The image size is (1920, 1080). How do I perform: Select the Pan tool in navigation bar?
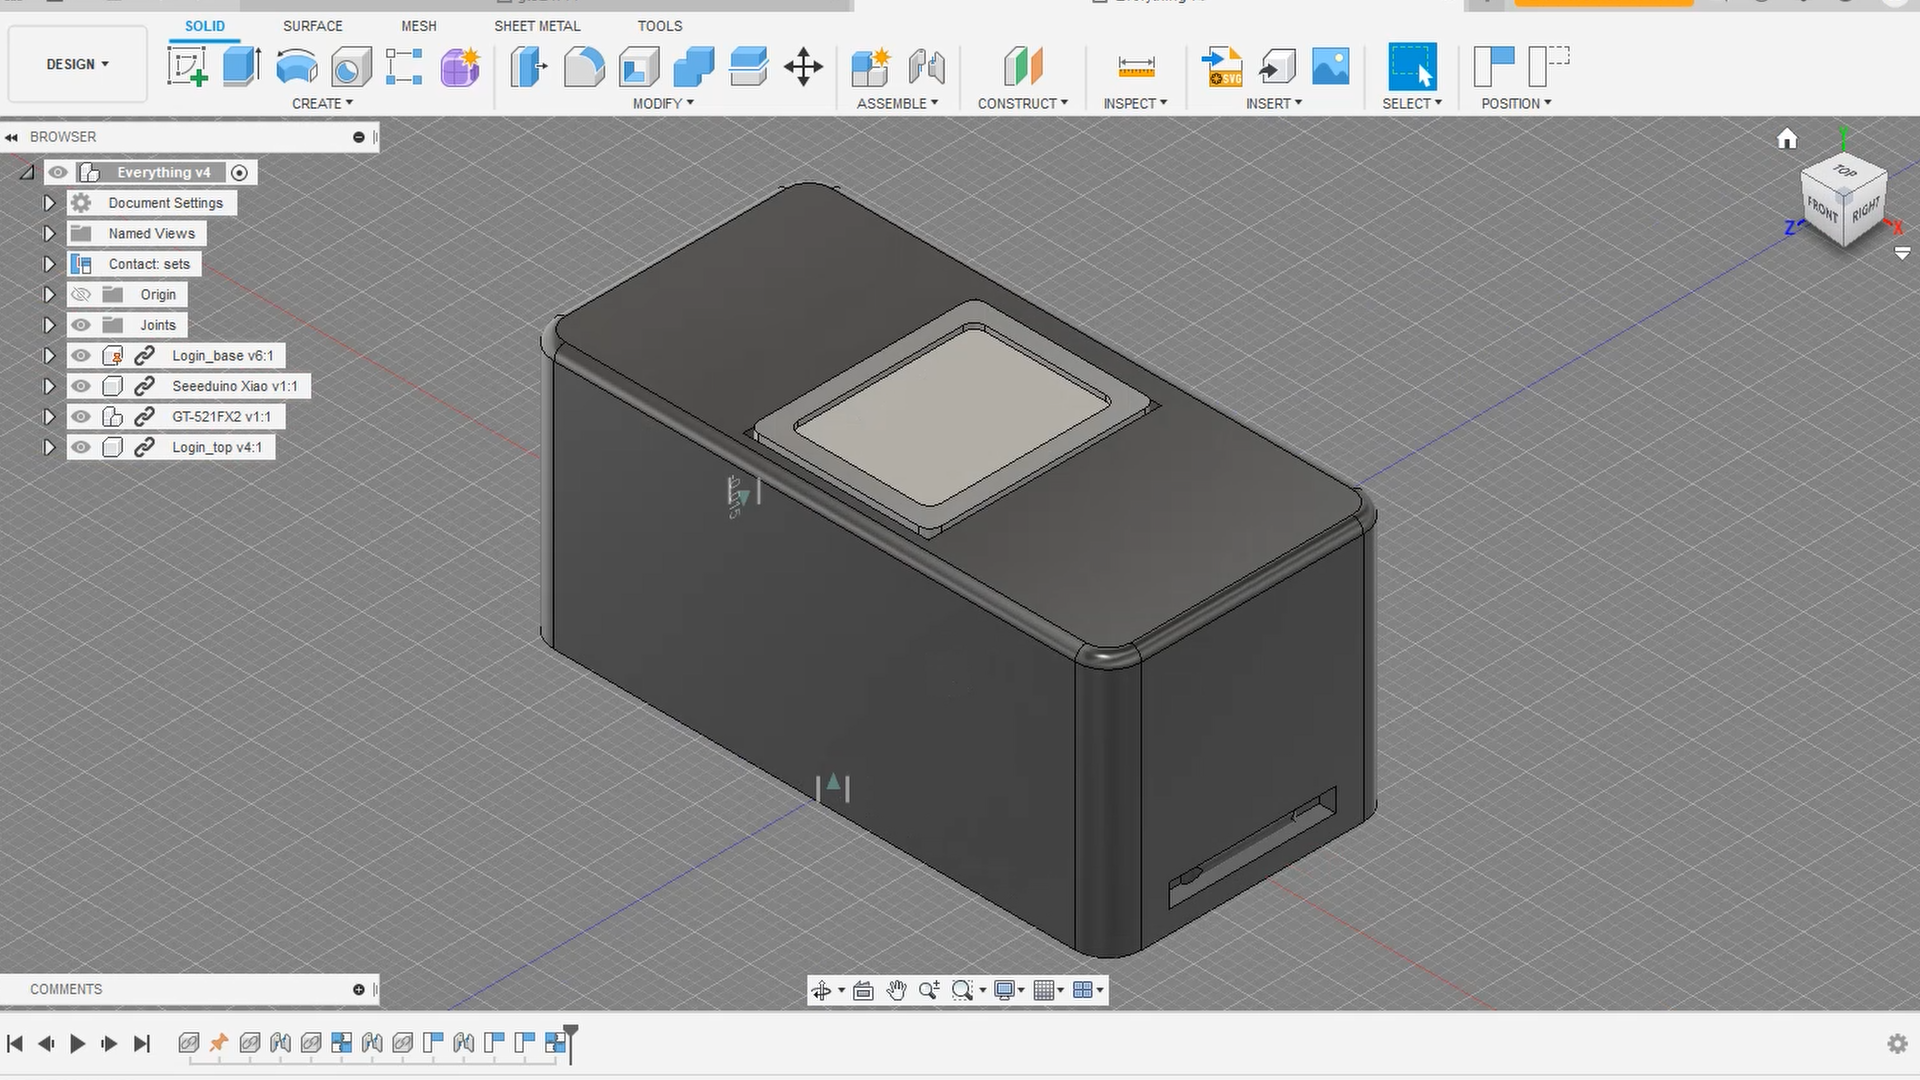pyautogui.click(x=895, y=990)
